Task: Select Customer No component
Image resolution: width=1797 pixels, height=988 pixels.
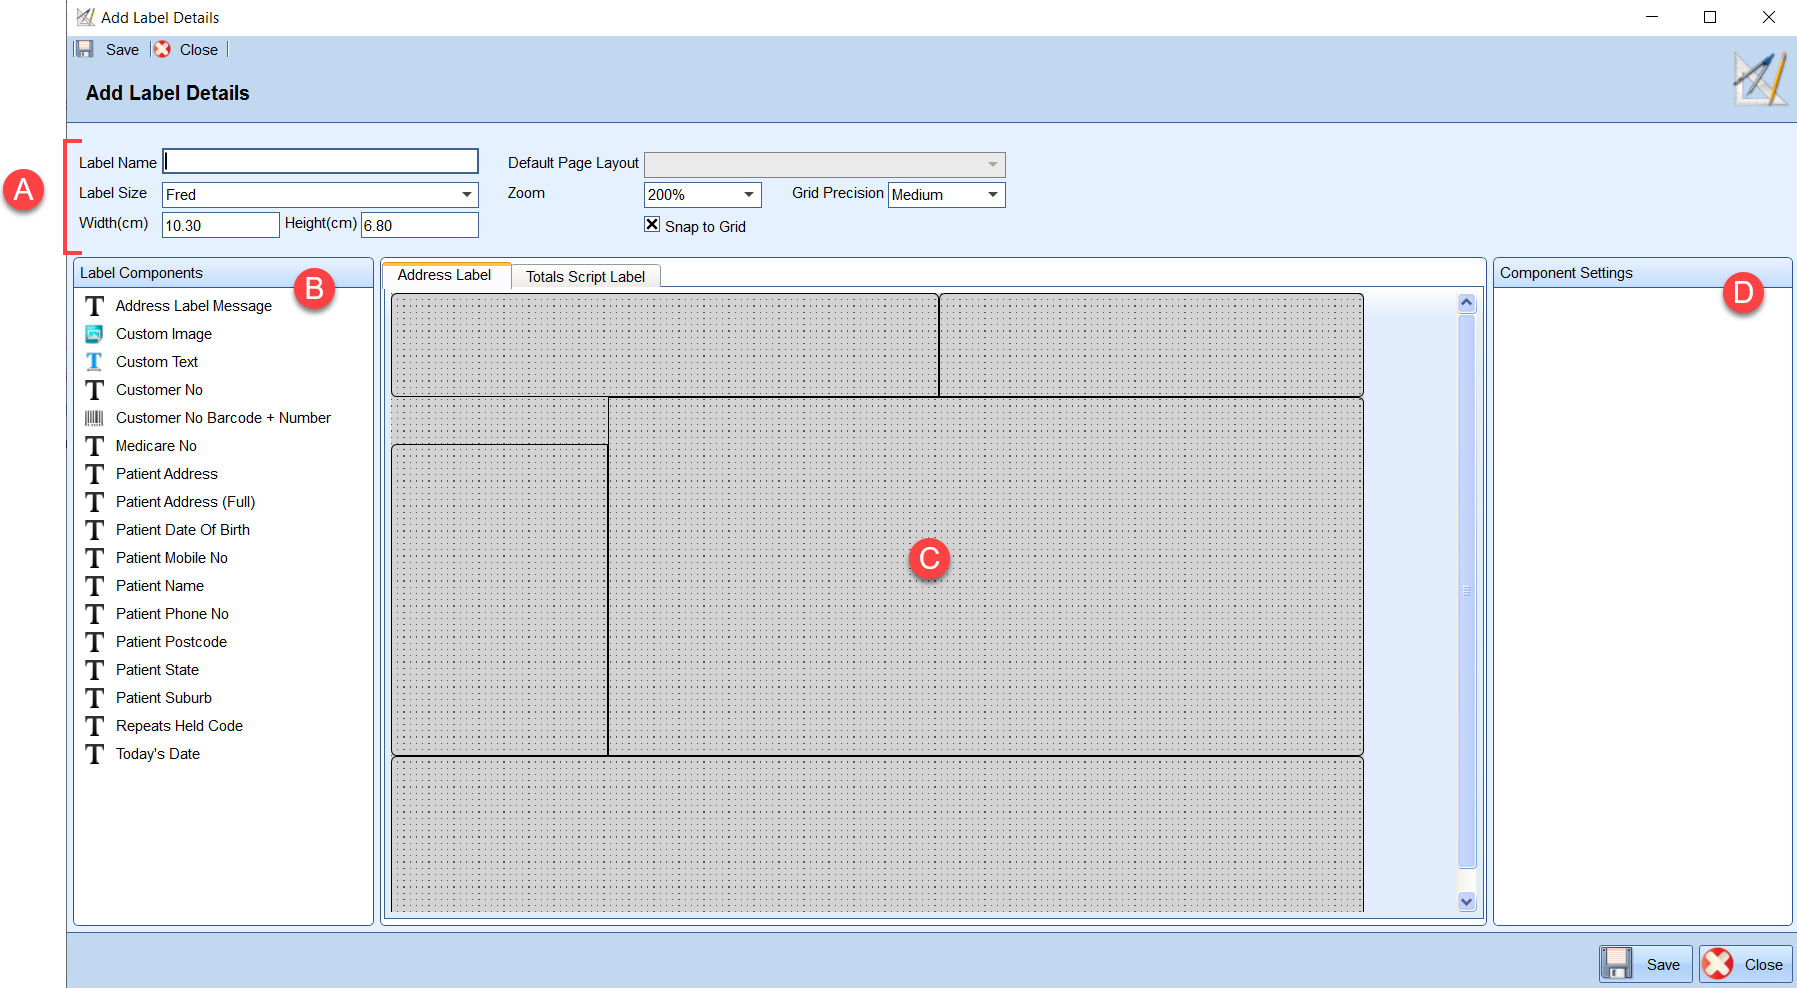Action: 159,390
